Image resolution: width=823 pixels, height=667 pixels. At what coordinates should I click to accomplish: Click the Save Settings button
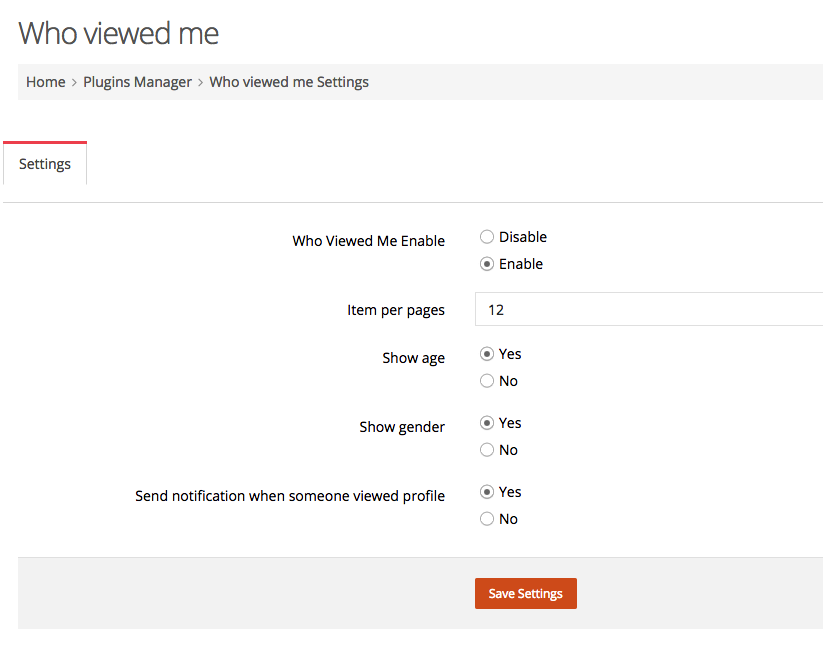(525, 594)
